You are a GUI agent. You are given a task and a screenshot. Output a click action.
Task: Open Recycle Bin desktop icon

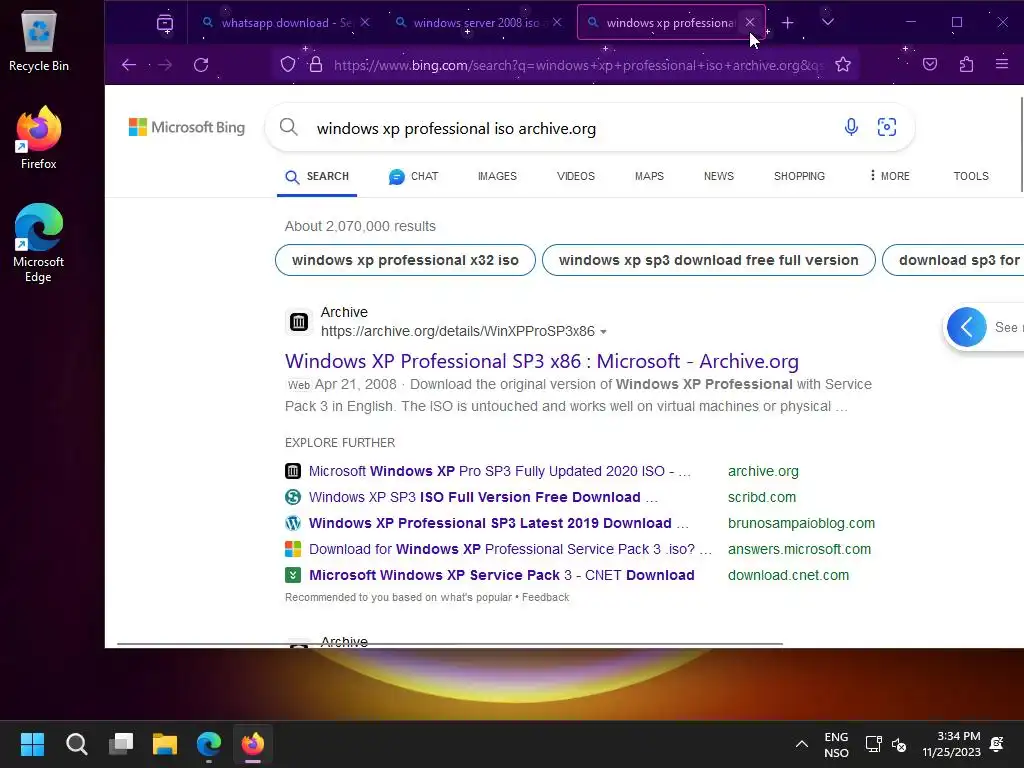pyautogui.click(x=39, y=41)
